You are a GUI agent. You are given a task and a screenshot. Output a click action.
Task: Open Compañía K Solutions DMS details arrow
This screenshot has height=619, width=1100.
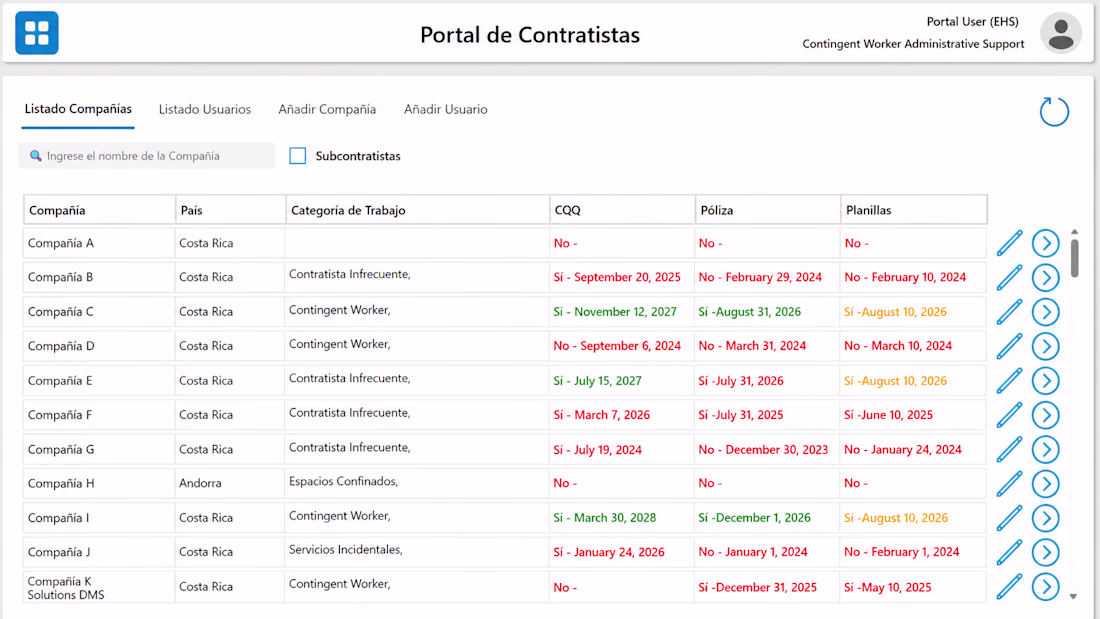pyautogui.click(x=1045, y=587)
